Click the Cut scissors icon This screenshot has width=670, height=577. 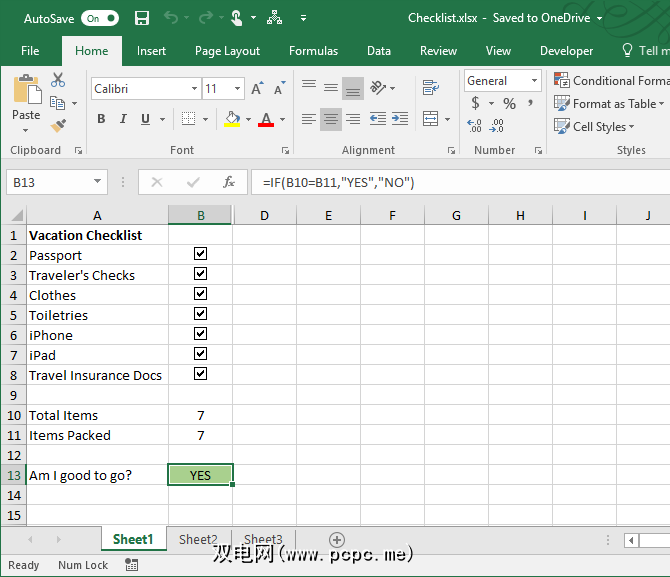tap(58, 81)
